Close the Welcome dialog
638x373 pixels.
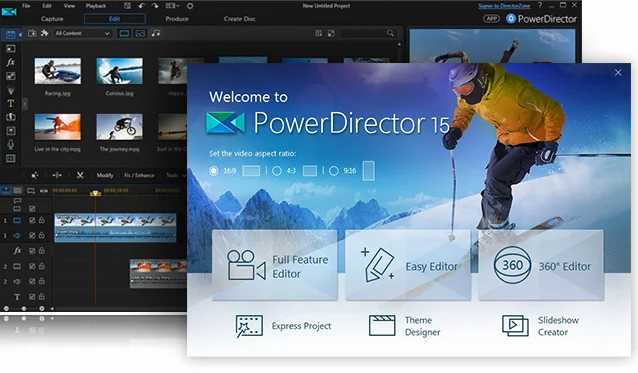point(618,72)
